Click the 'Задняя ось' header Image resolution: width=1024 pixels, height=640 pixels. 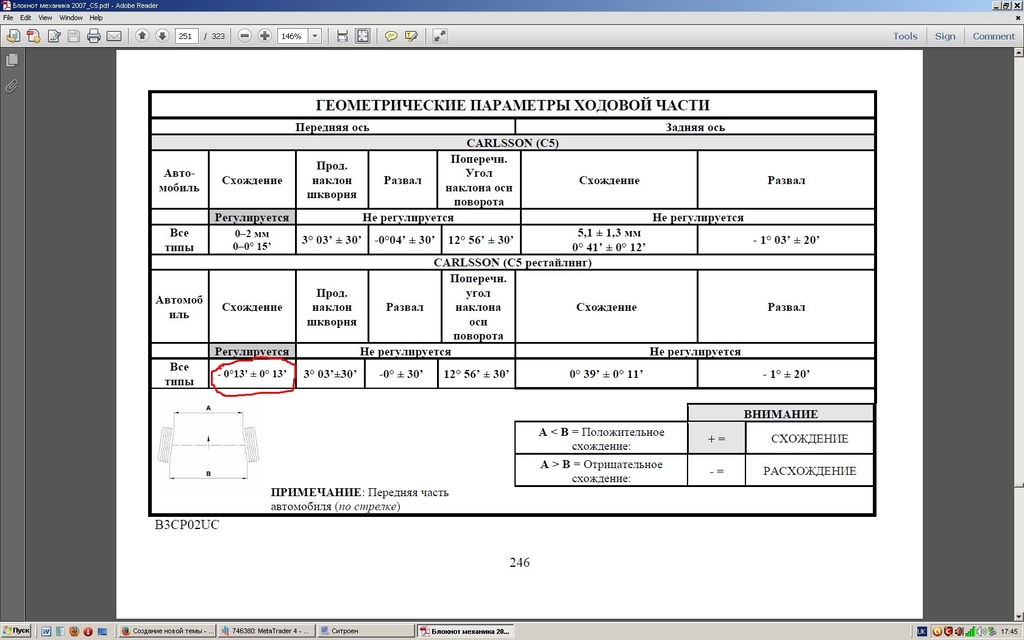point(695,127)
